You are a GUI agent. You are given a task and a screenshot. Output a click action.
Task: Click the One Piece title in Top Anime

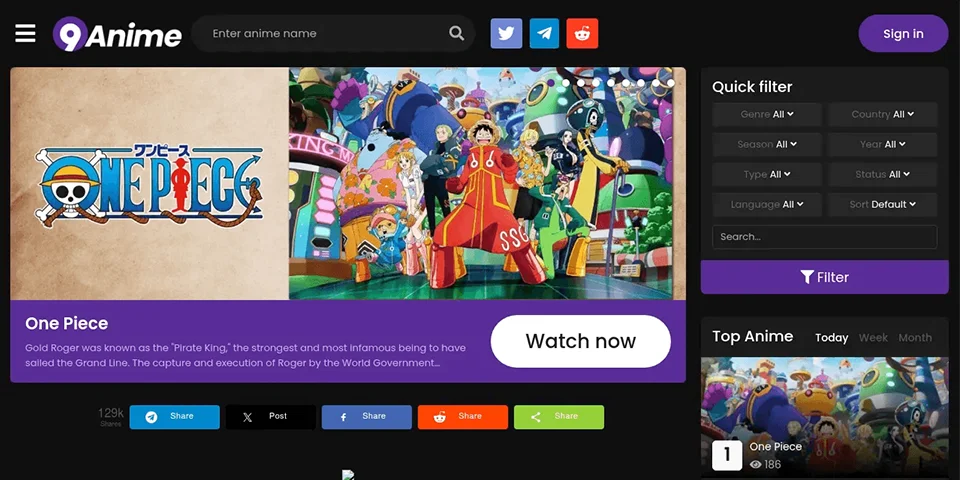775,446
